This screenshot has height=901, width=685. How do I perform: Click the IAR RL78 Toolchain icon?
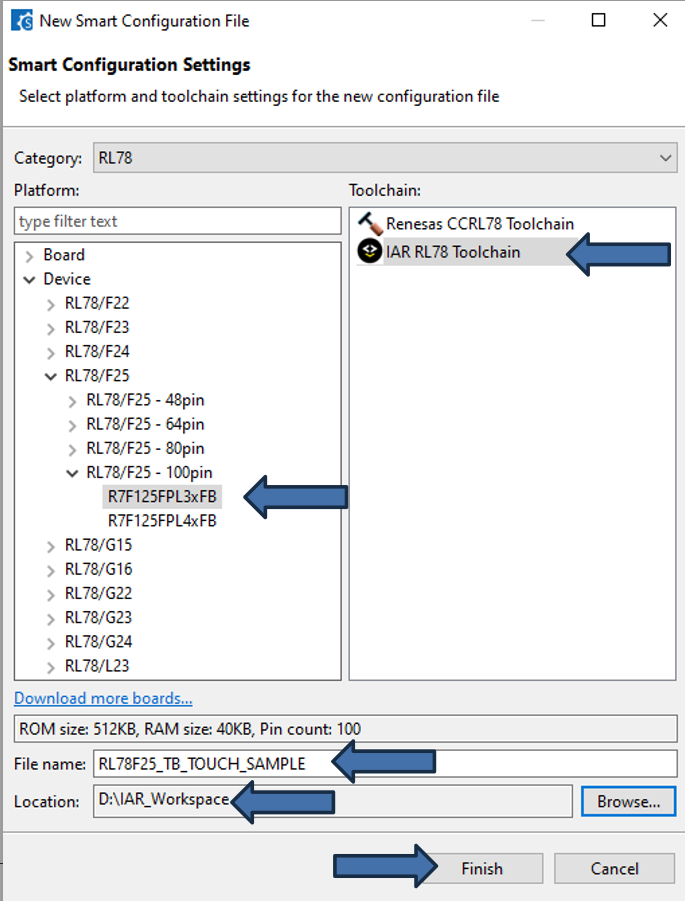tap(370, 252)
